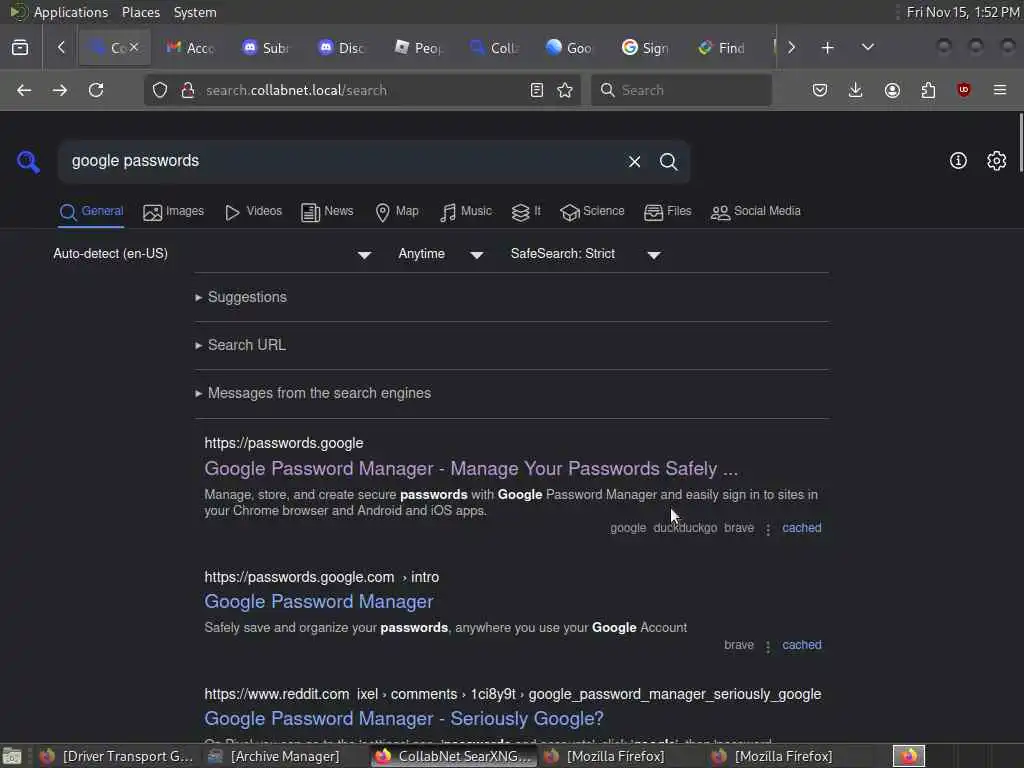Open Anytime time range dropdown
Viewport: 1024px width, 768px height.
pyautogui.click(x=441, y=254)
